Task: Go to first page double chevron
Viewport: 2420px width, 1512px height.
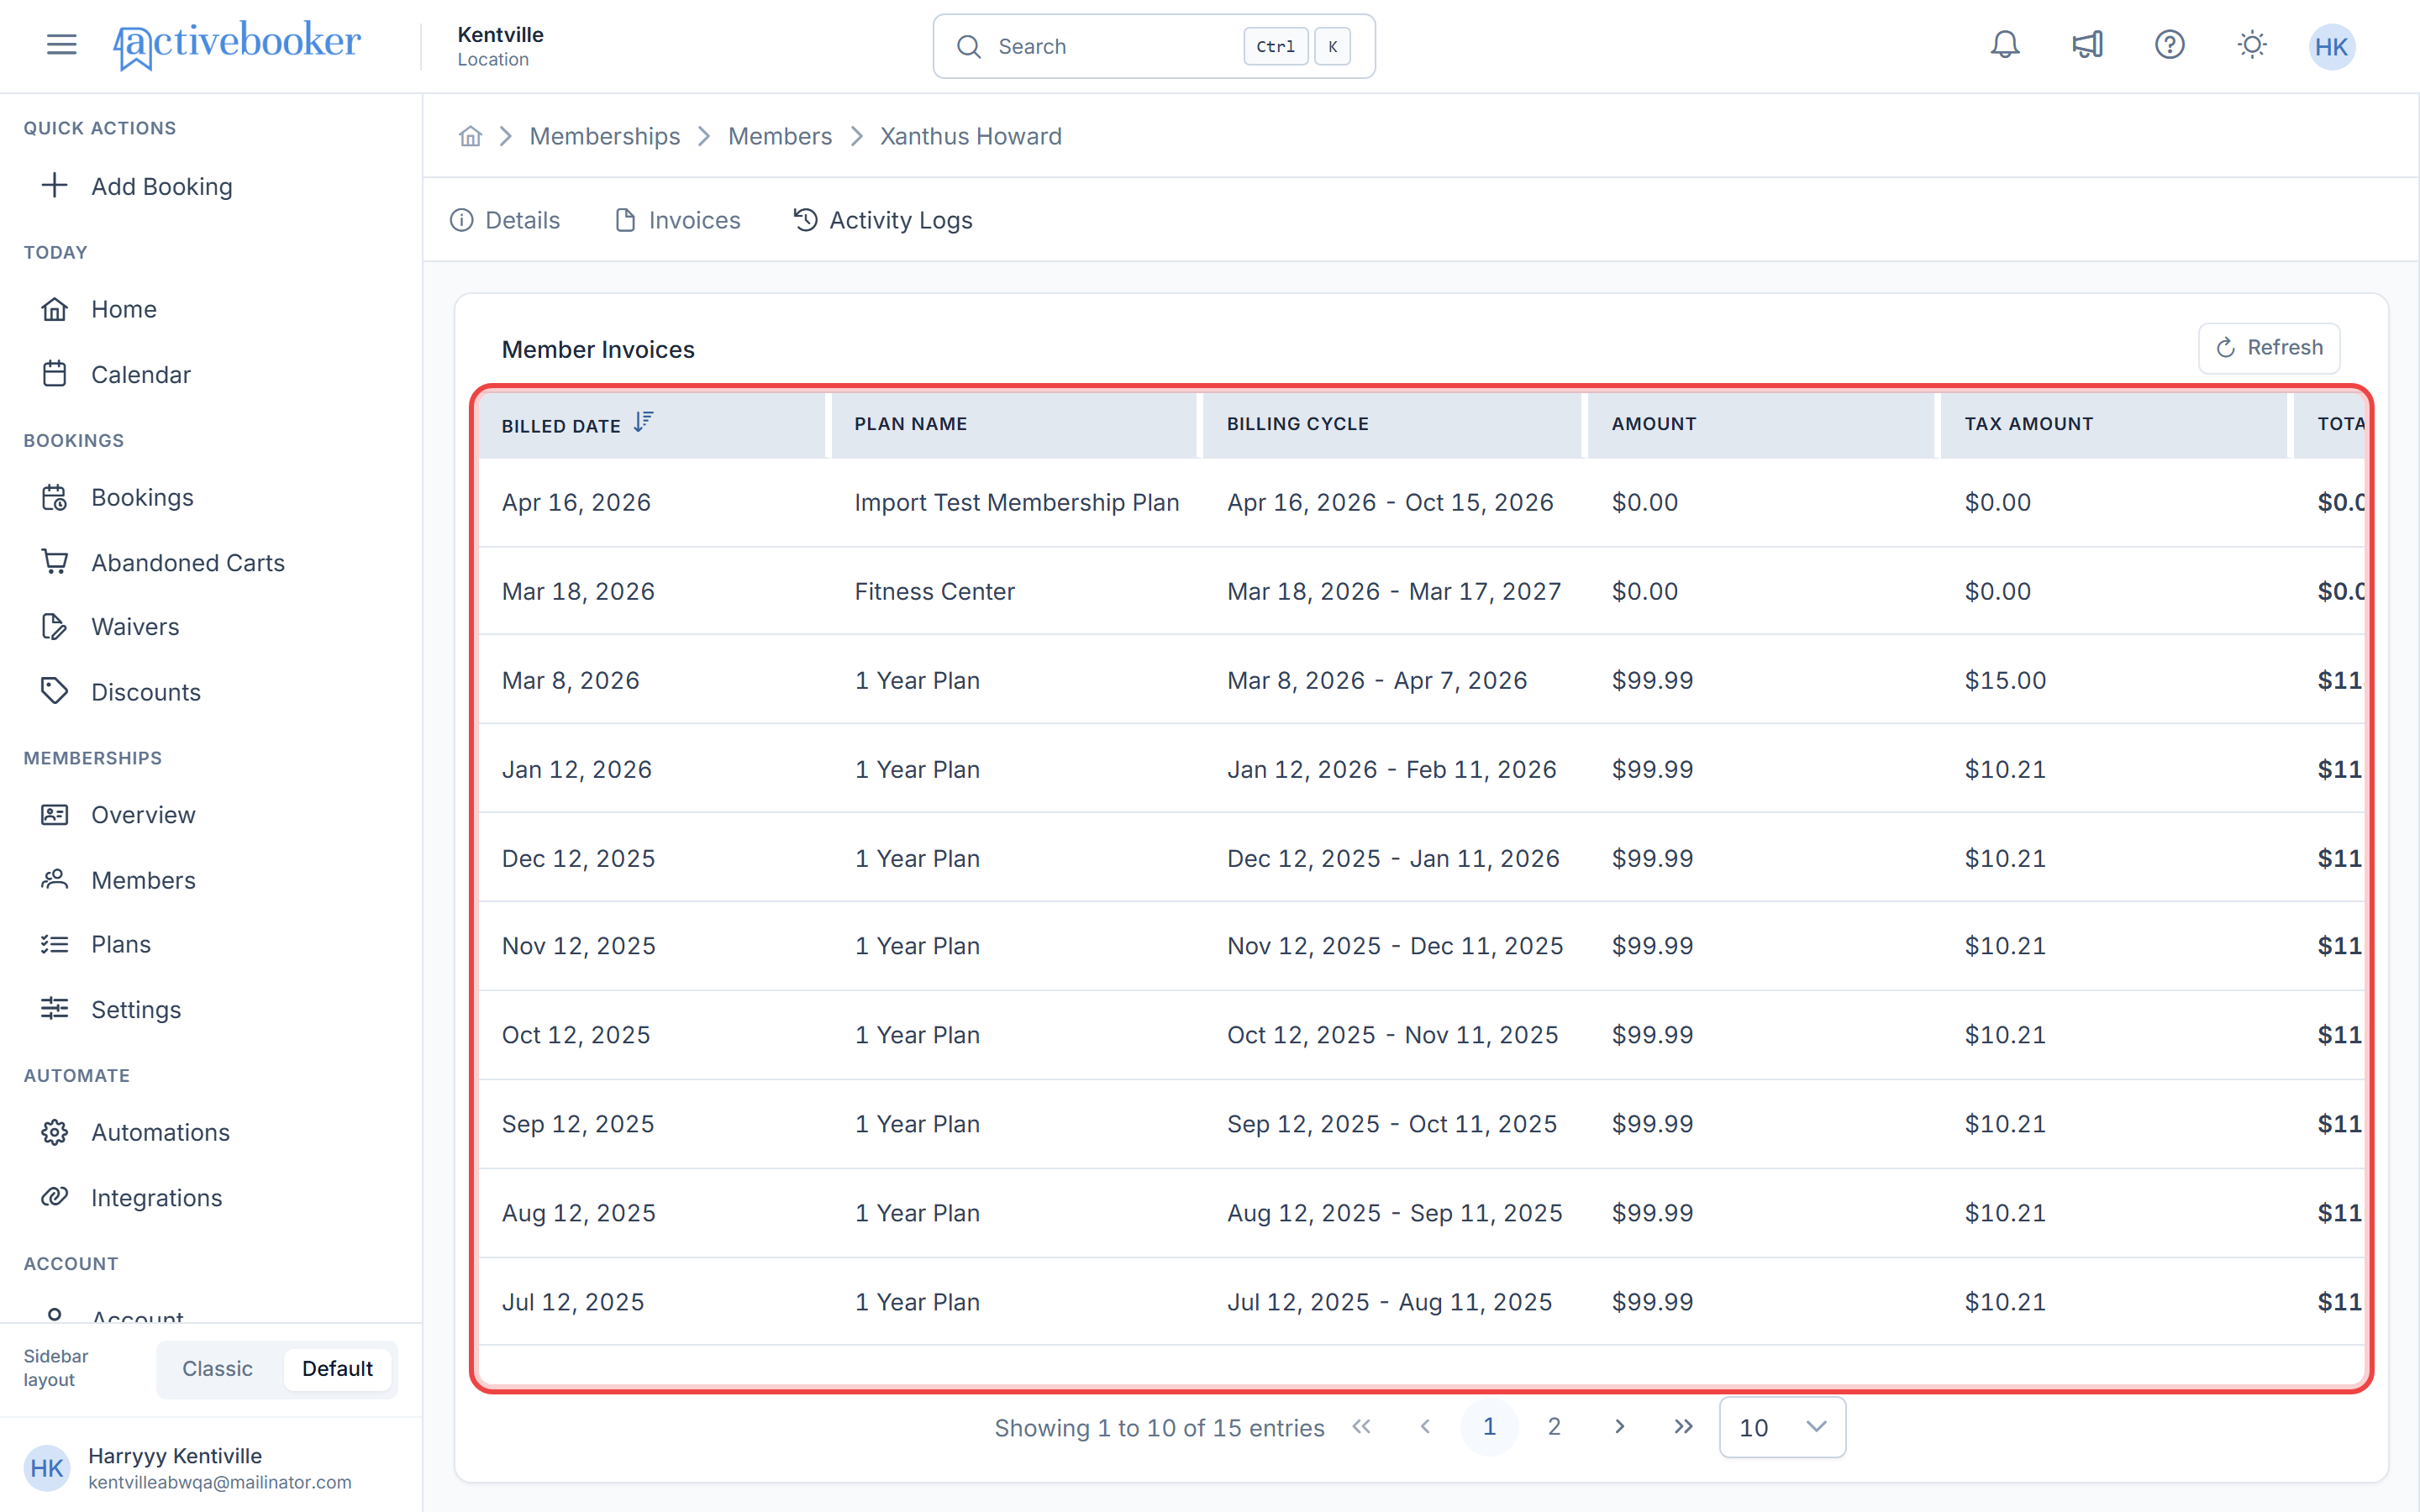Action: 1361,1427
